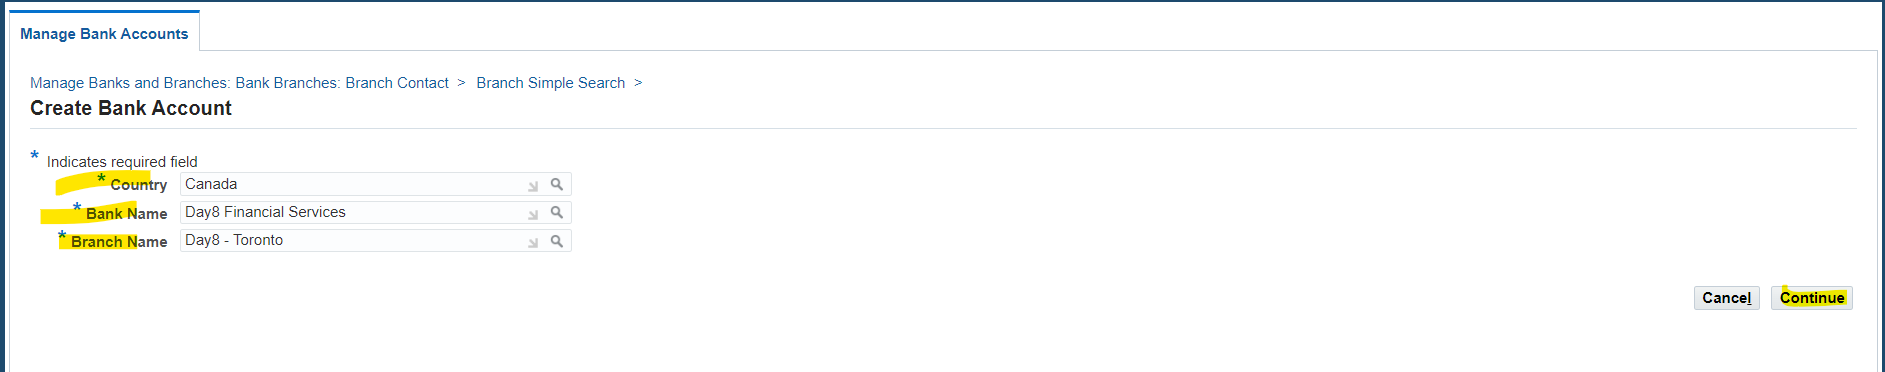Open the Bank Name search magnifier icon
The height and width of the screenshot is (372, 1885).
[x=557, y=212]
